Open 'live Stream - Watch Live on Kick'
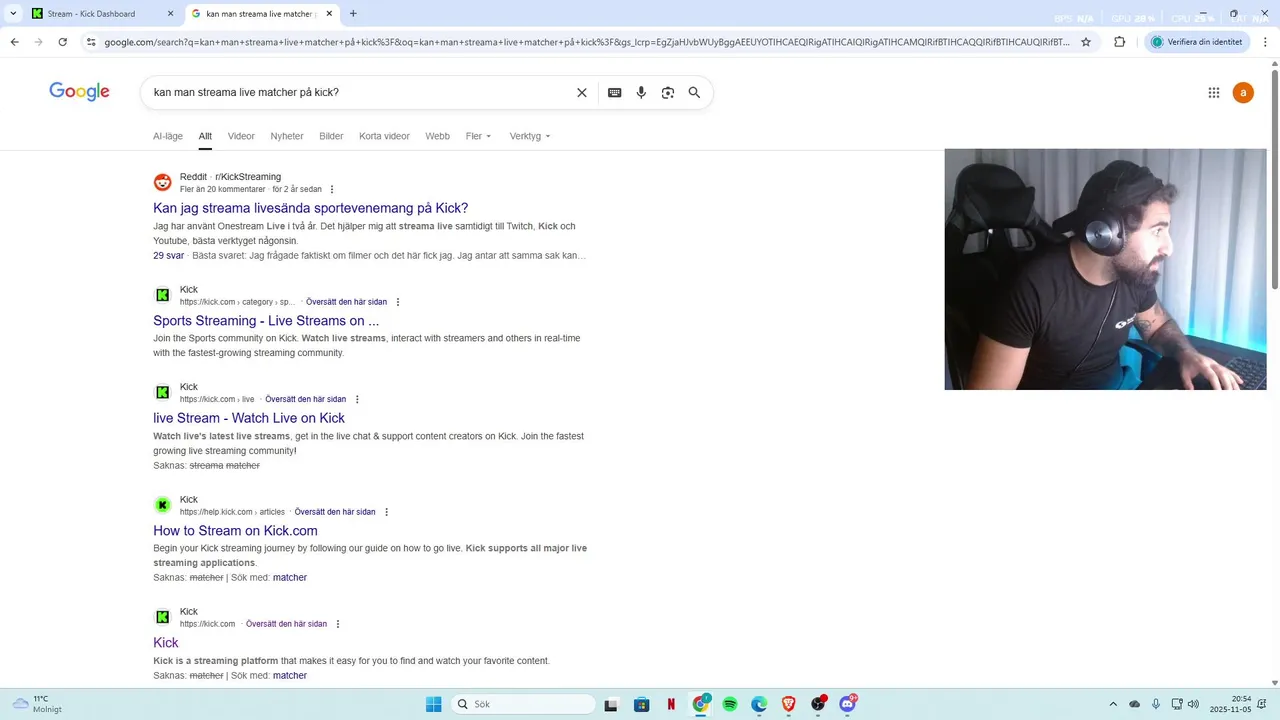 click(249, 418)
